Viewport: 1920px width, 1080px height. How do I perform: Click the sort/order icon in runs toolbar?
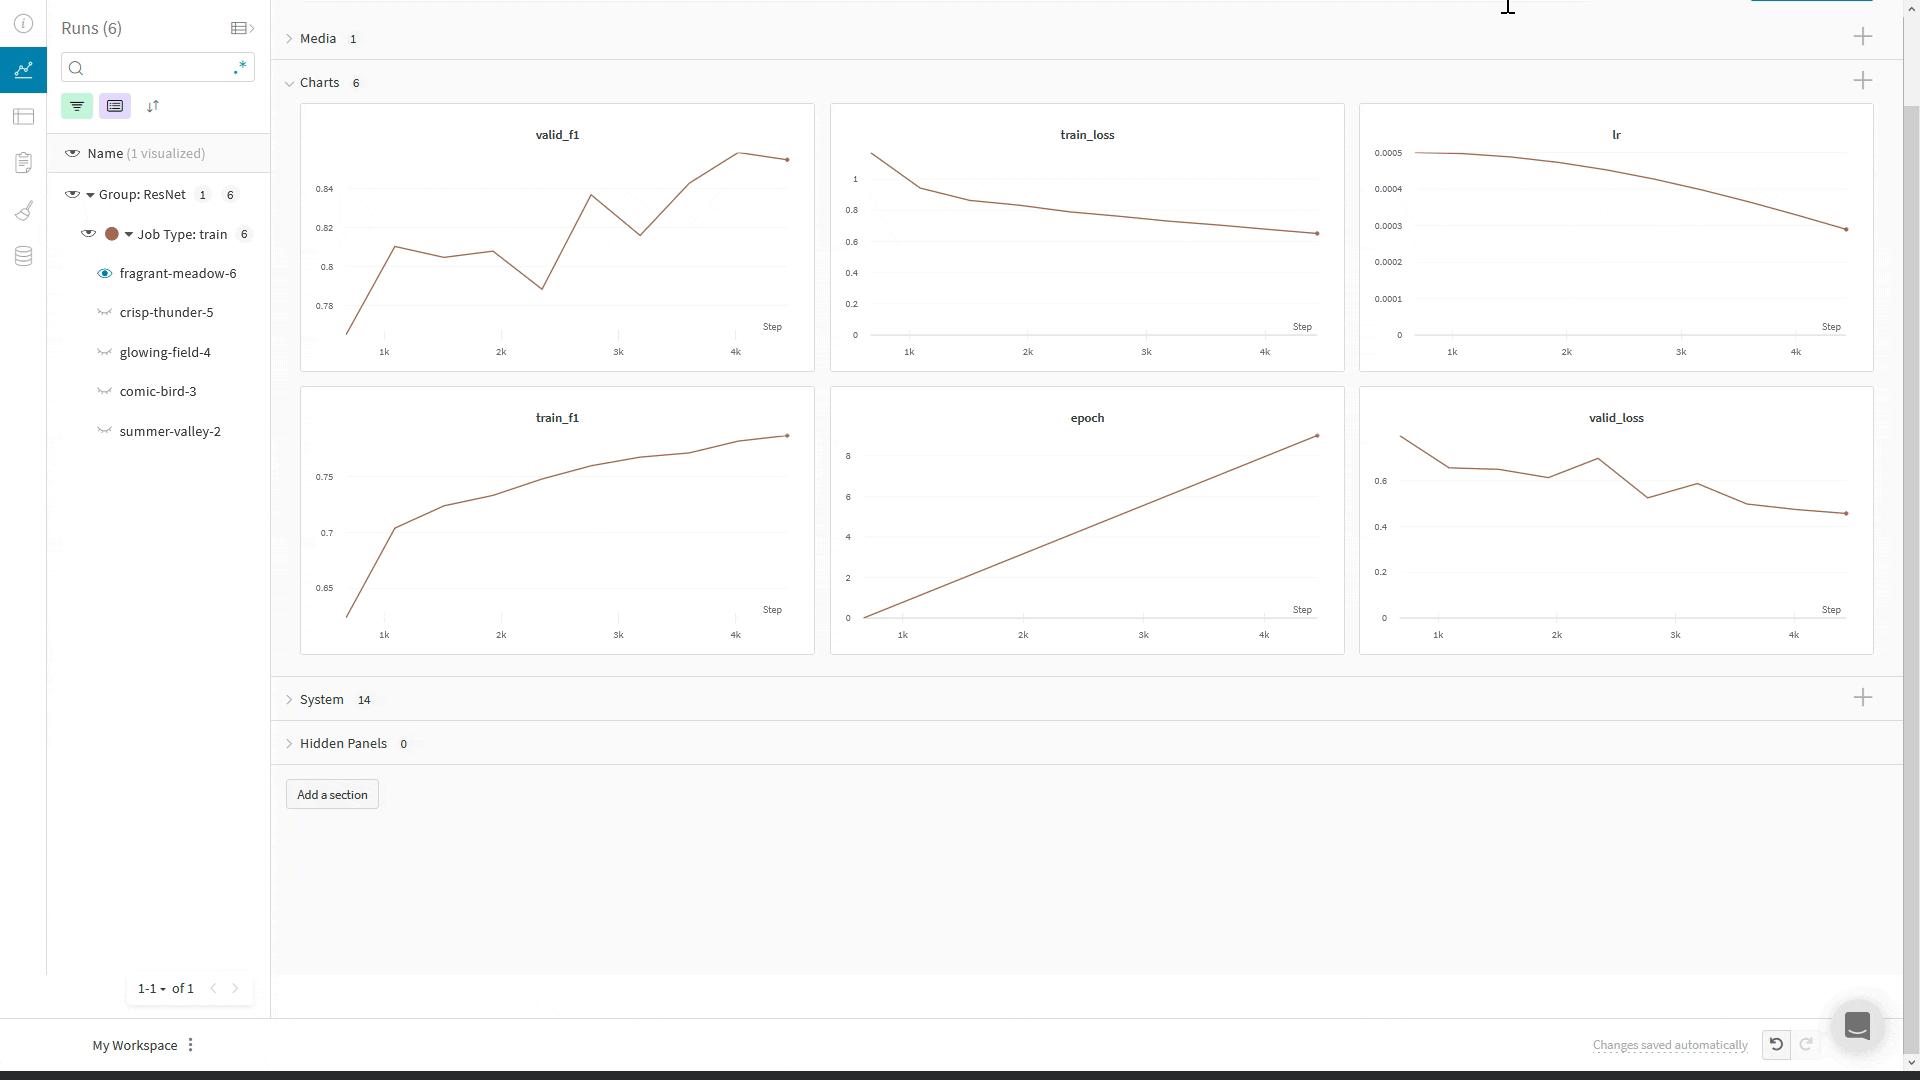(x=152, y=105)
